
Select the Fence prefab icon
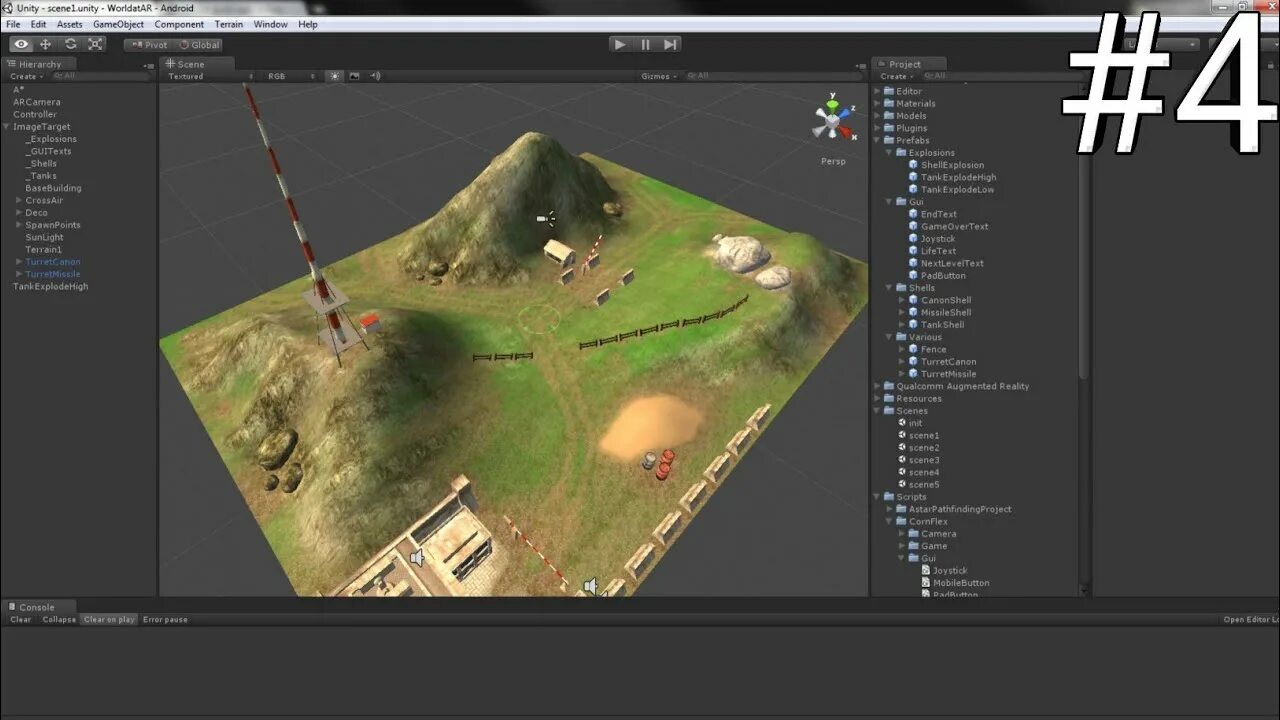click(x=913, y=349)
